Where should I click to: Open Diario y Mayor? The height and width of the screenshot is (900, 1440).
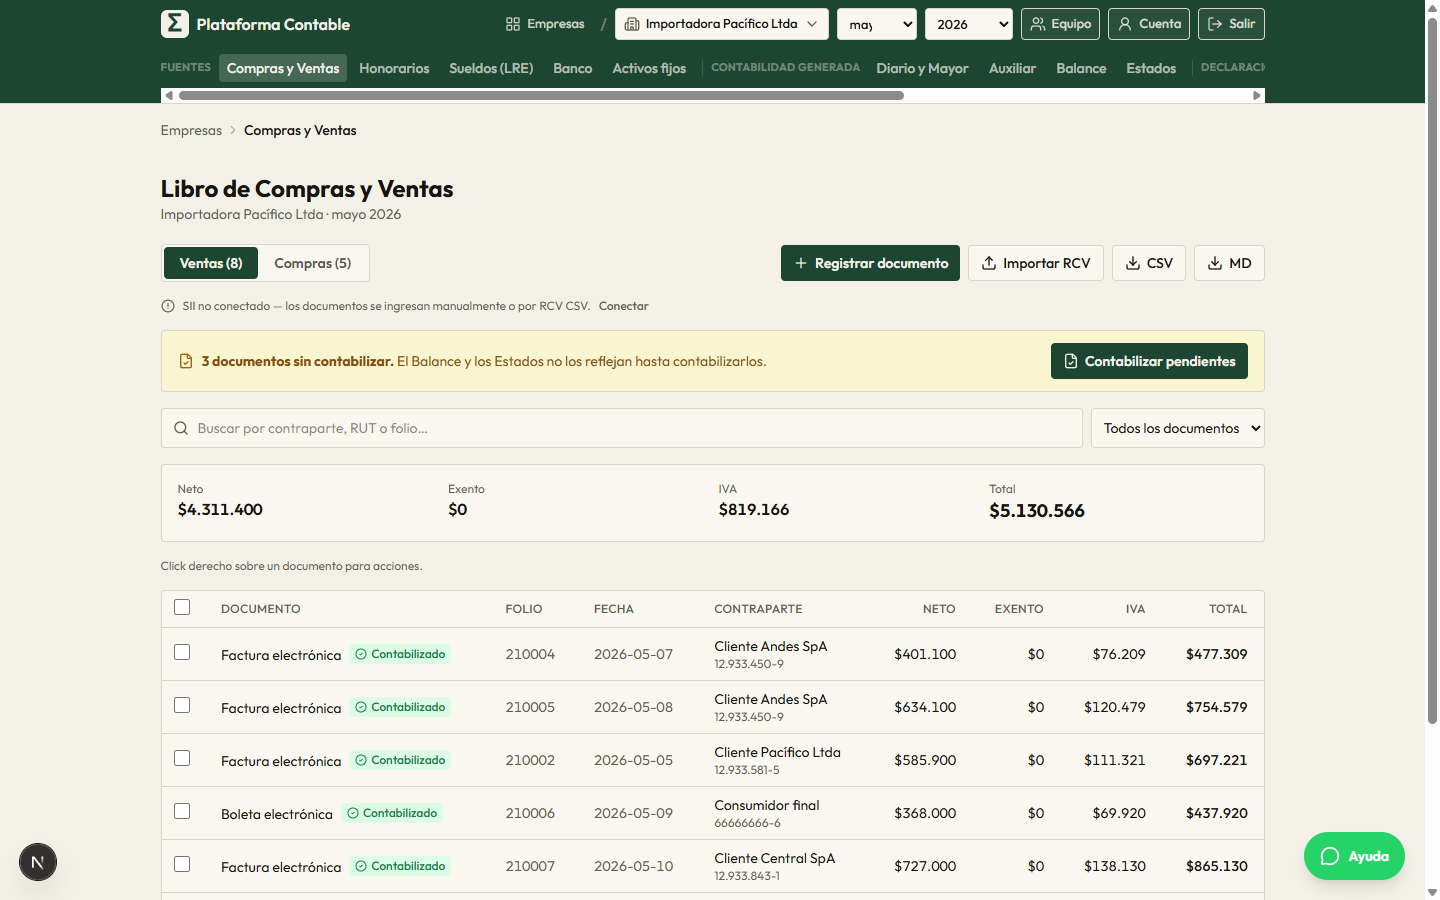coord(922,68)
